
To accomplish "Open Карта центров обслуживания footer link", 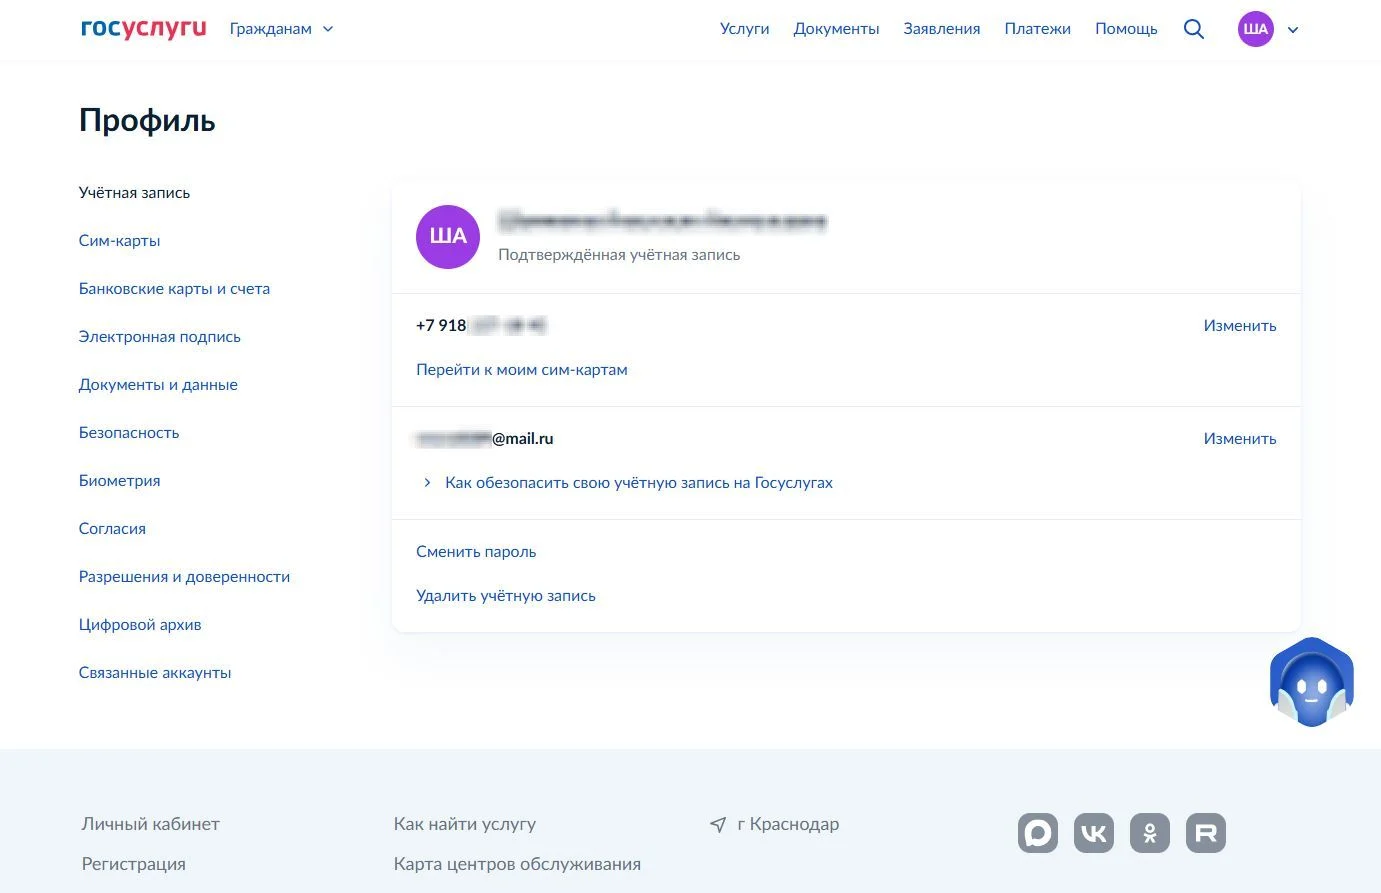I will 517,864.
